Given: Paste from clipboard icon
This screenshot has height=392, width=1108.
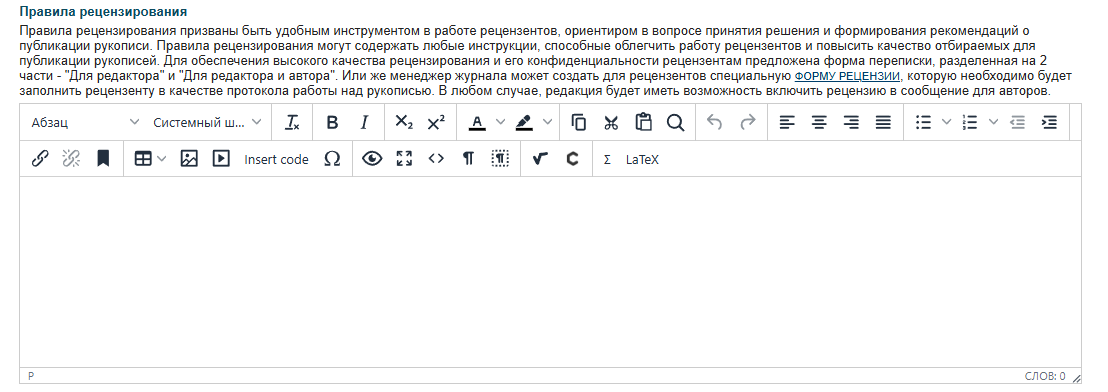Looking at the screenshot, I should [643, 123].
